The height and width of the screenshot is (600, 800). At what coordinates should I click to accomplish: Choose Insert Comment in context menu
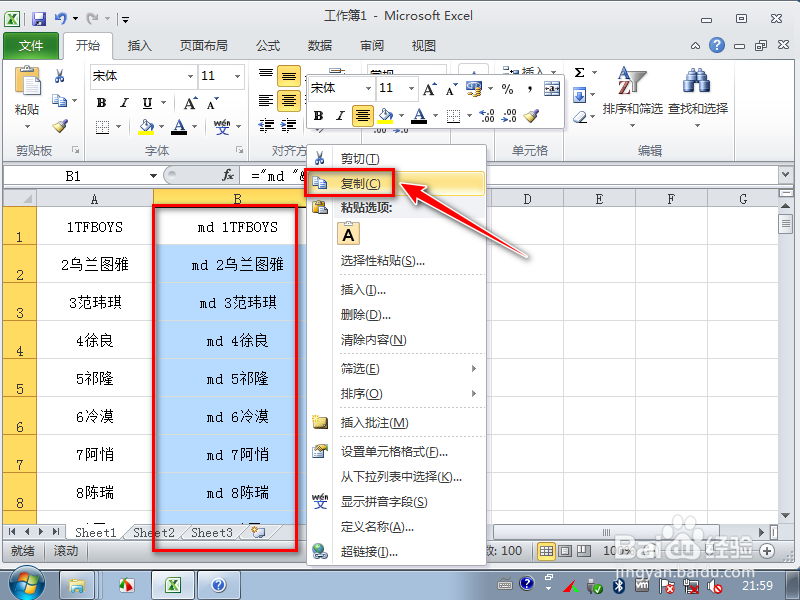[395, 422]
